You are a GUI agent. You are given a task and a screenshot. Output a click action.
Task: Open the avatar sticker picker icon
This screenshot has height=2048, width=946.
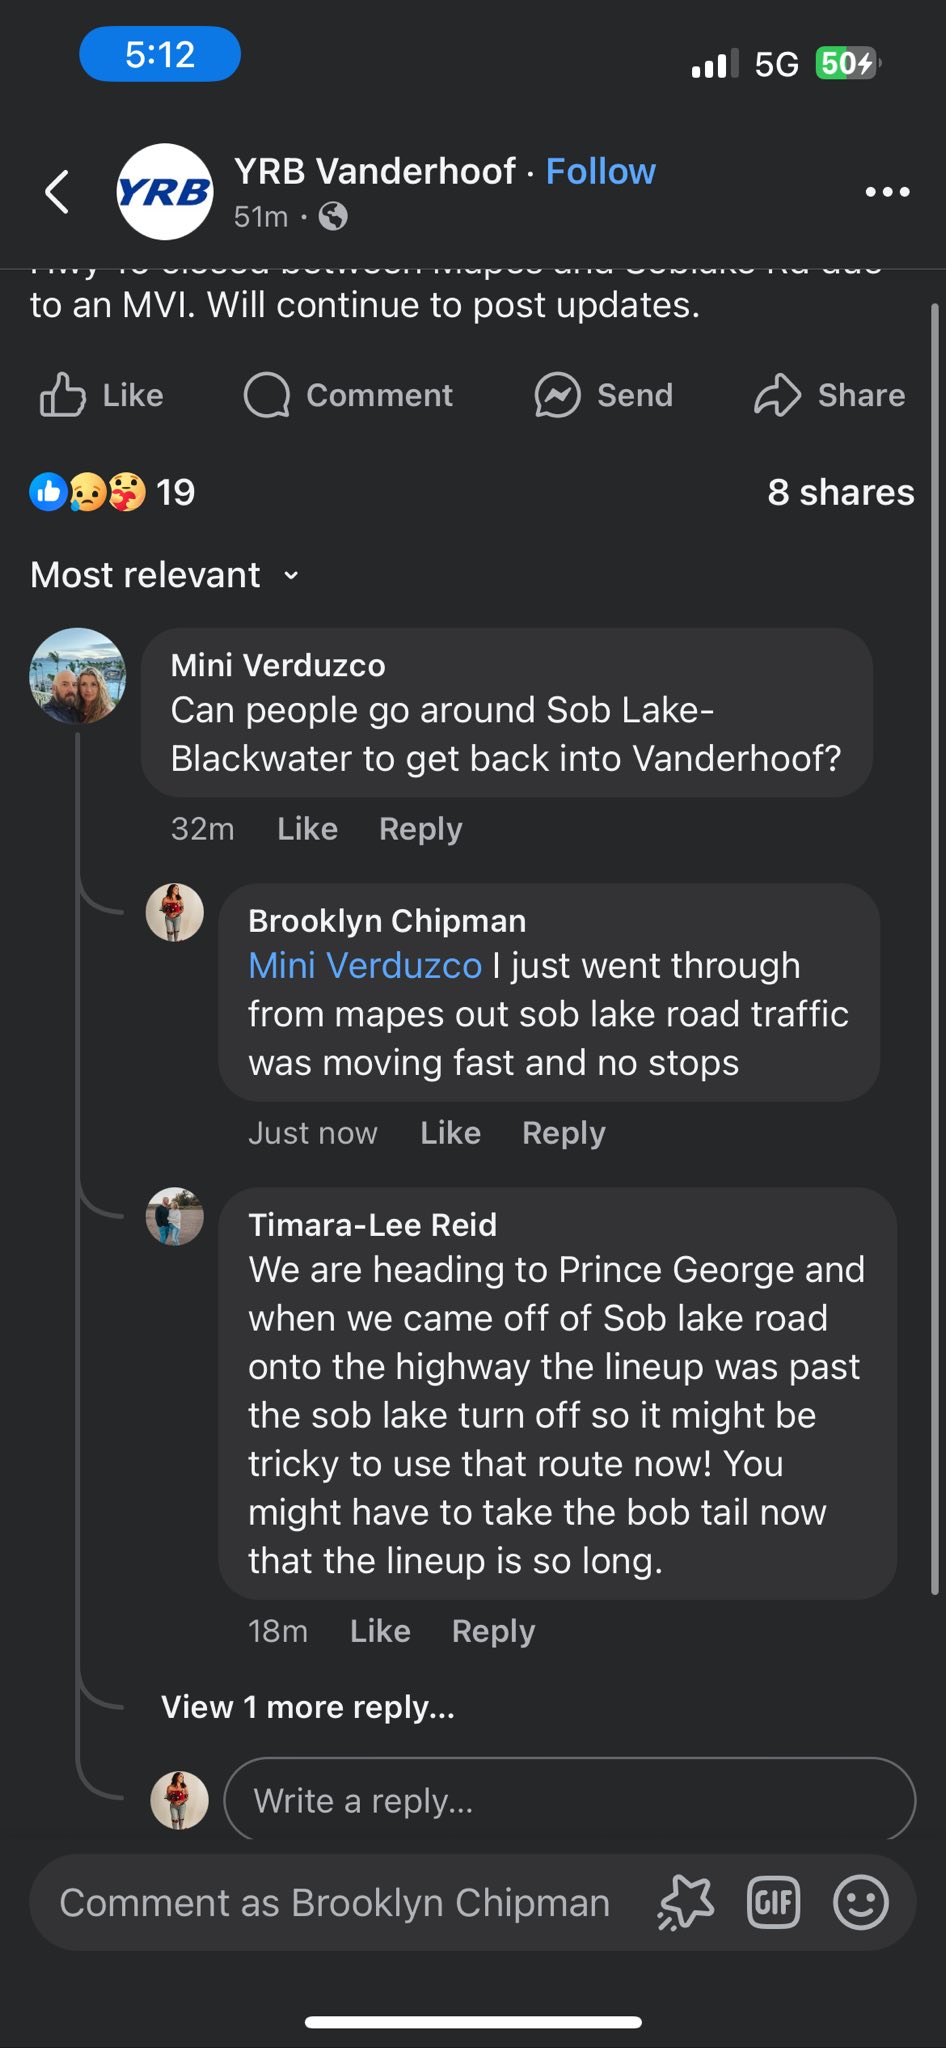click(686, 1902)
